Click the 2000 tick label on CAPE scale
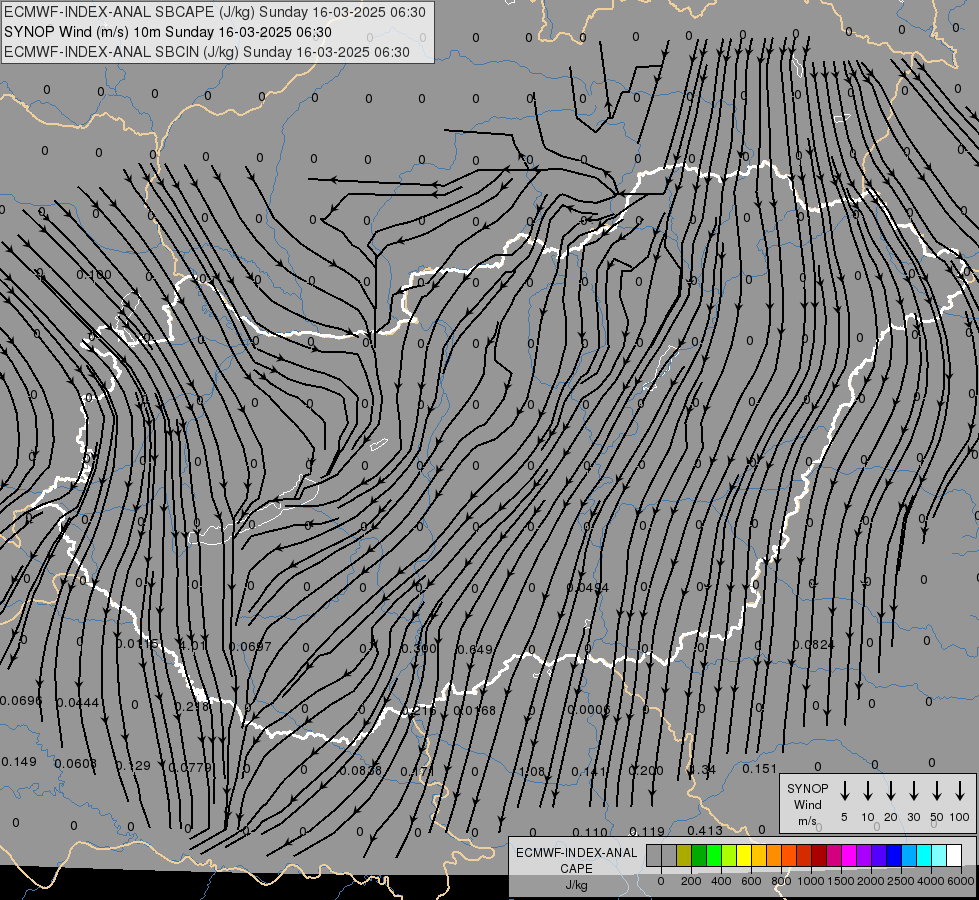The image size is (979, 900). tap(871, 881)
